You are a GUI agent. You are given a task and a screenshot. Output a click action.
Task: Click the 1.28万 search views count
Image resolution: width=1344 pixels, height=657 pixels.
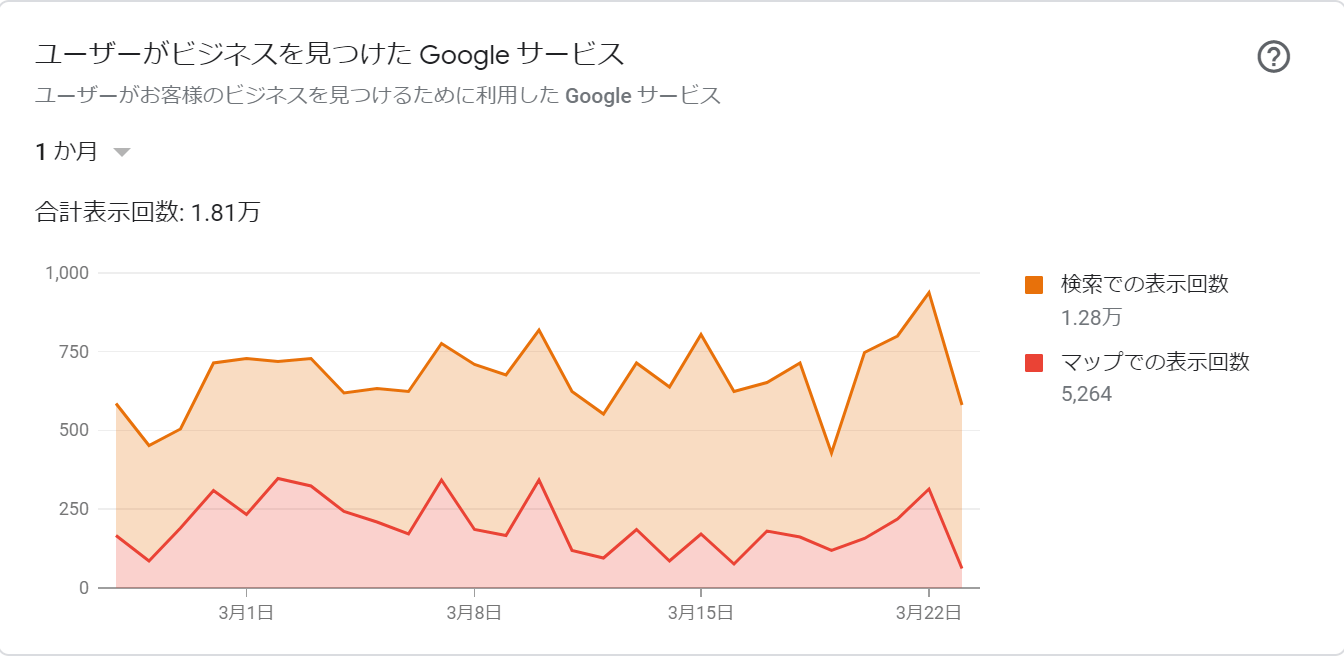1091,318
